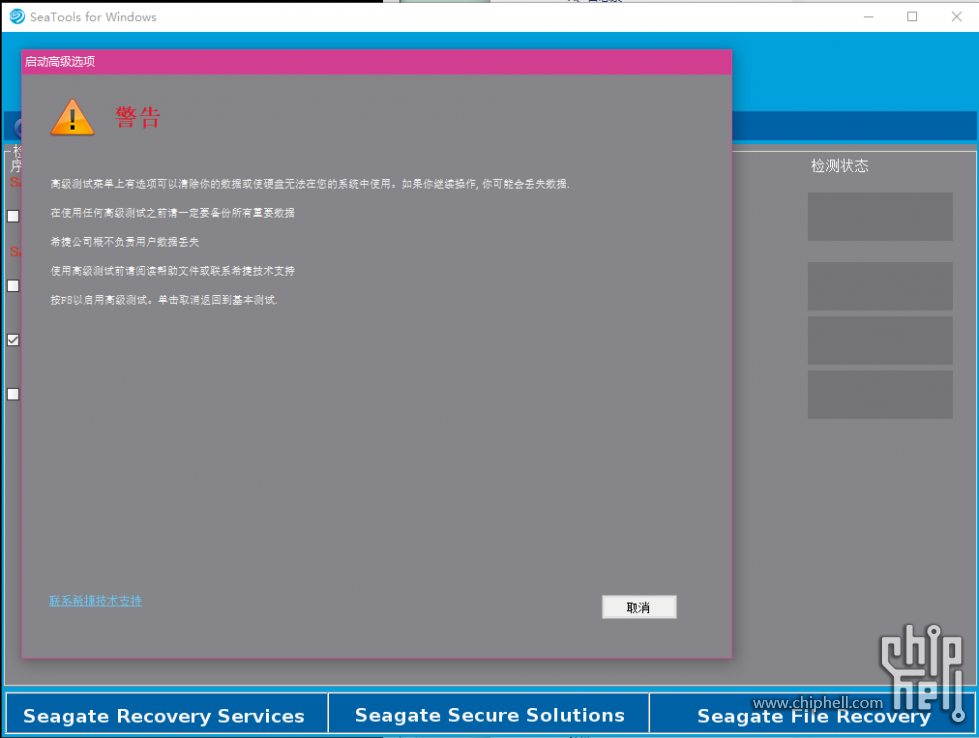Toggle the checked drive checkbox

point(13,340)
